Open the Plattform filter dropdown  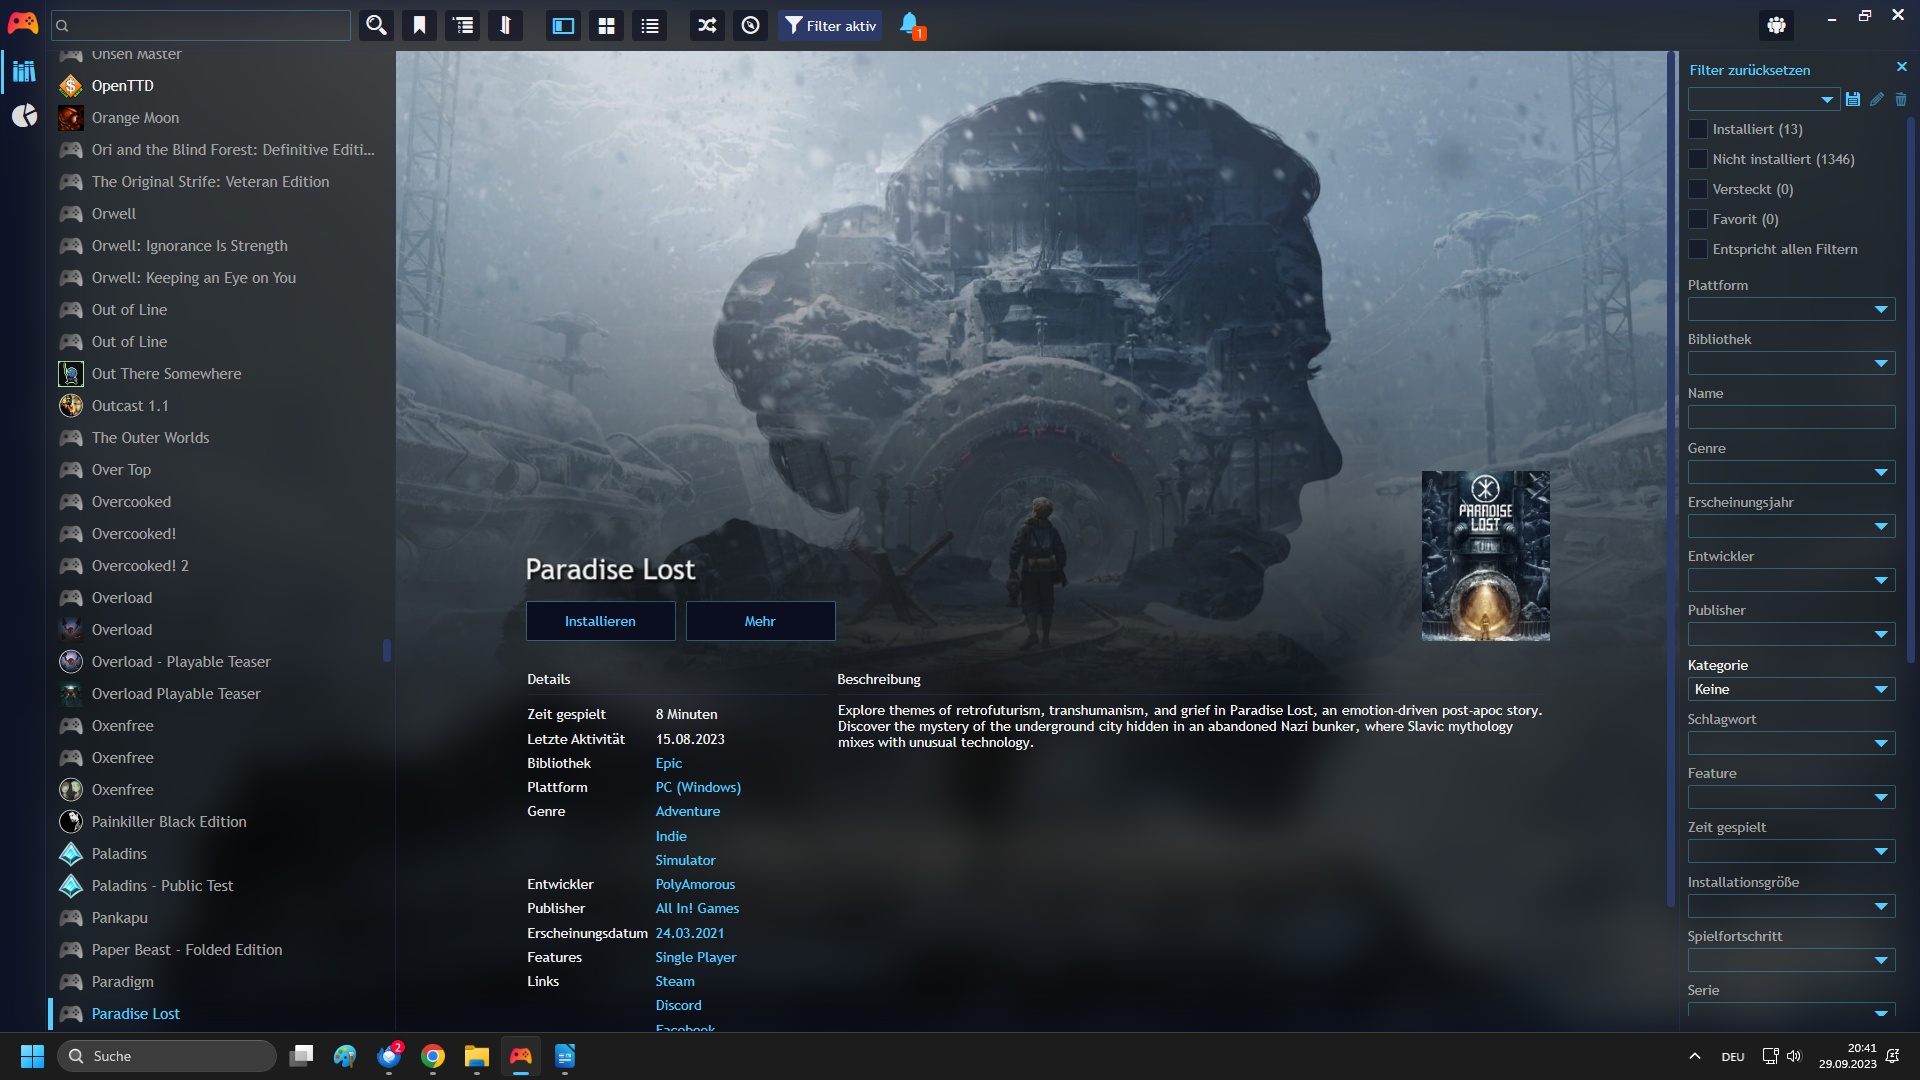pos(1790,309)
